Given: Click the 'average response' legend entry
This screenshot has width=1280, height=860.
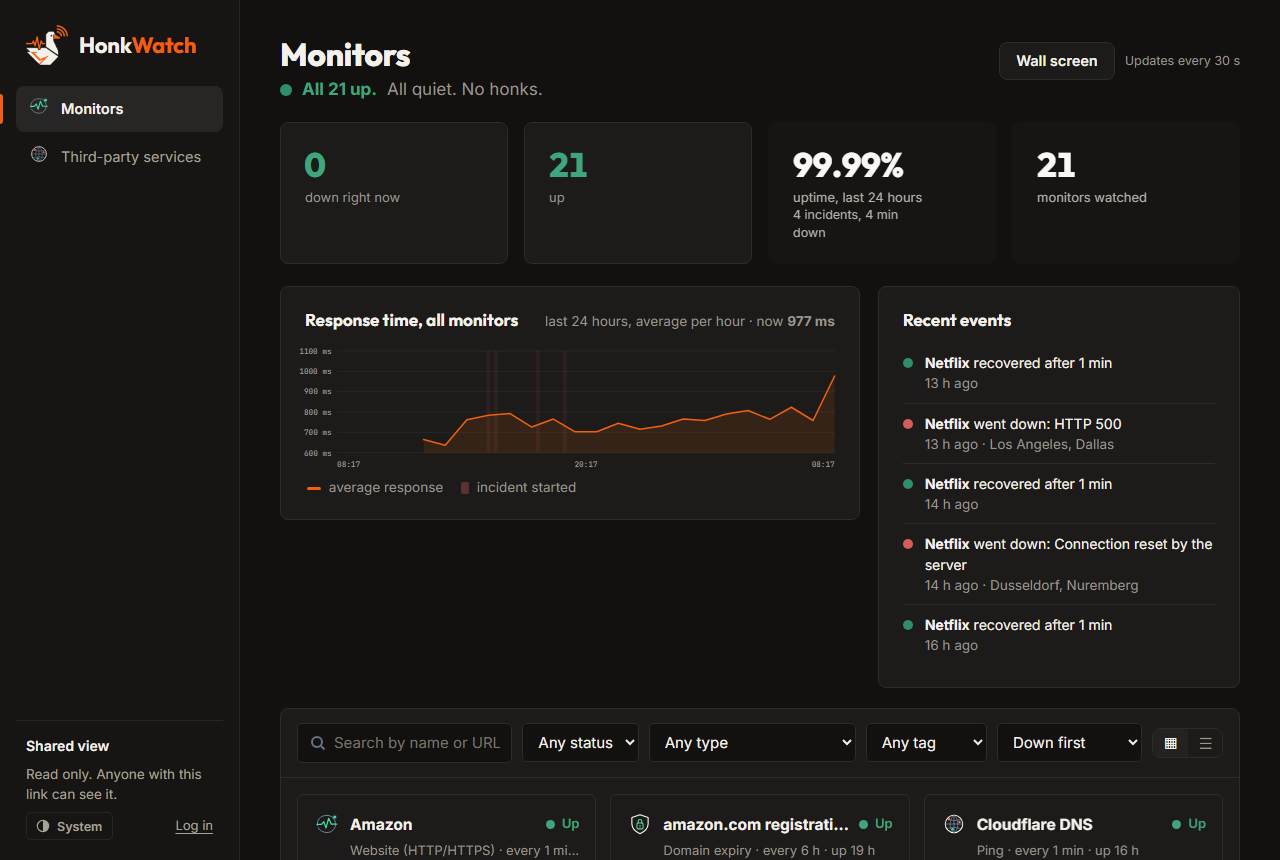Looking at the screenshot, I should pos(375,488).
